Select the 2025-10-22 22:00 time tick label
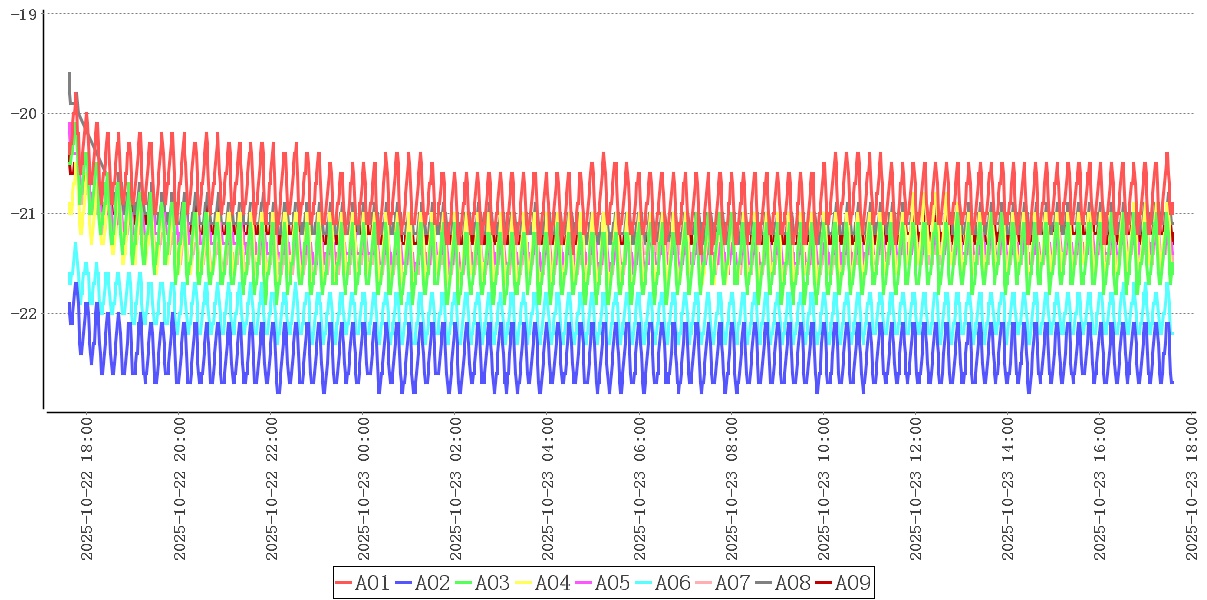The width and height of the screenshot is (1207, 600). pyautogui.click(x=272, y=490)
